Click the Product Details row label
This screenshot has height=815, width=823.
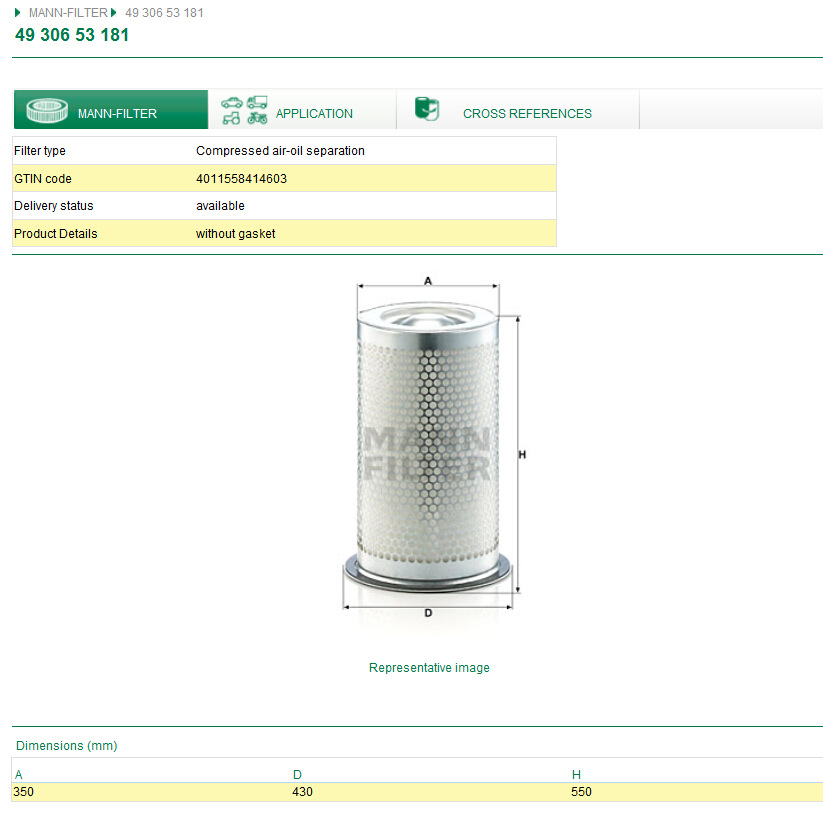tap(56, 234)
